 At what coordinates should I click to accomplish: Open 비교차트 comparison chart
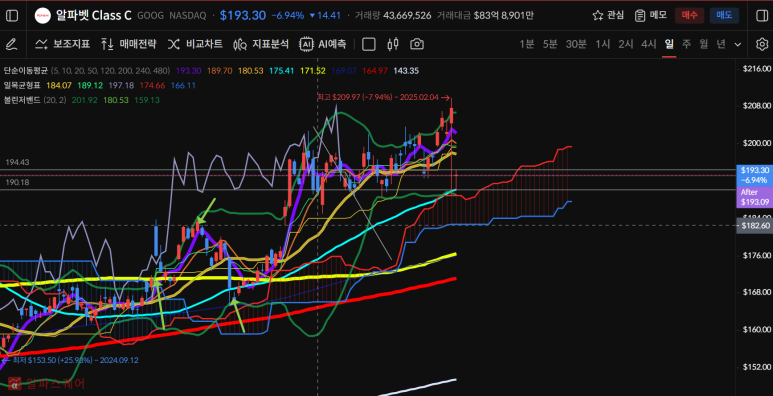(x=195, y=45)
